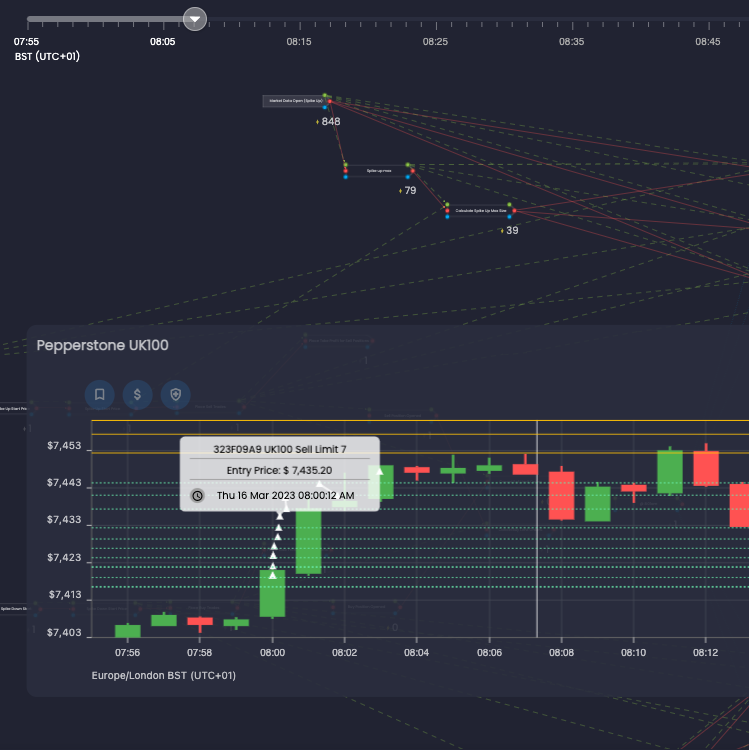Click the clock icon in the tooltip
Image resolution: width=749 pixels, height=750 pixels.
(198, 495)
